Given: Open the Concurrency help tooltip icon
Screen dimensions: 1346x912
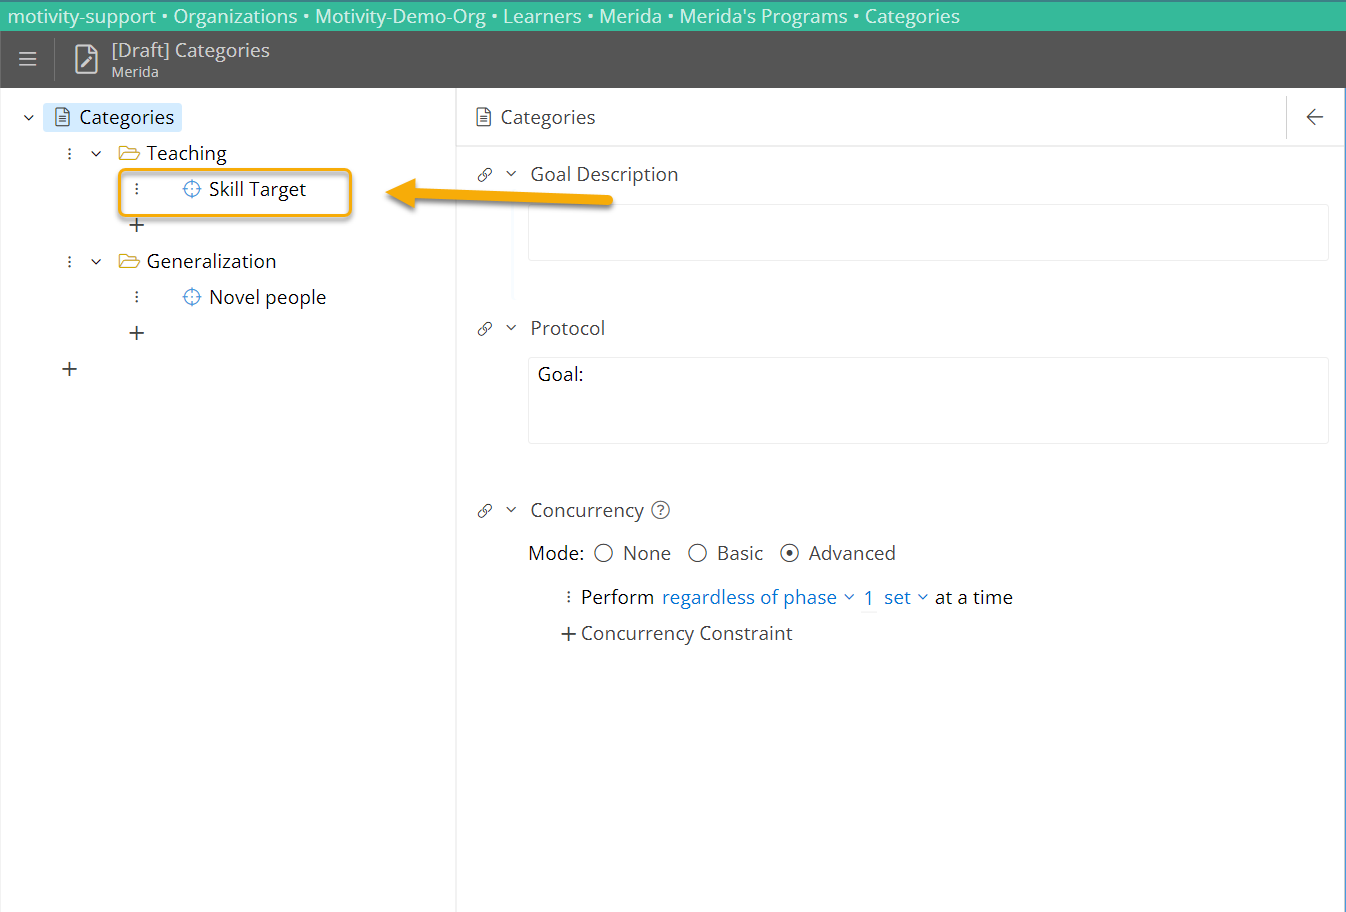Looking at the screenshot, I should 660,510.
